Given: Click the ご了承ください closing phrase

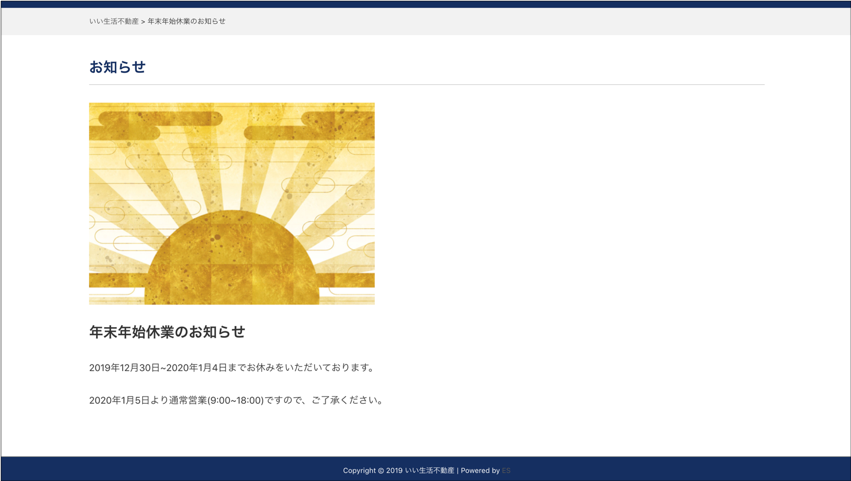Looking at the screenshot, I should [x=346, y=400].
